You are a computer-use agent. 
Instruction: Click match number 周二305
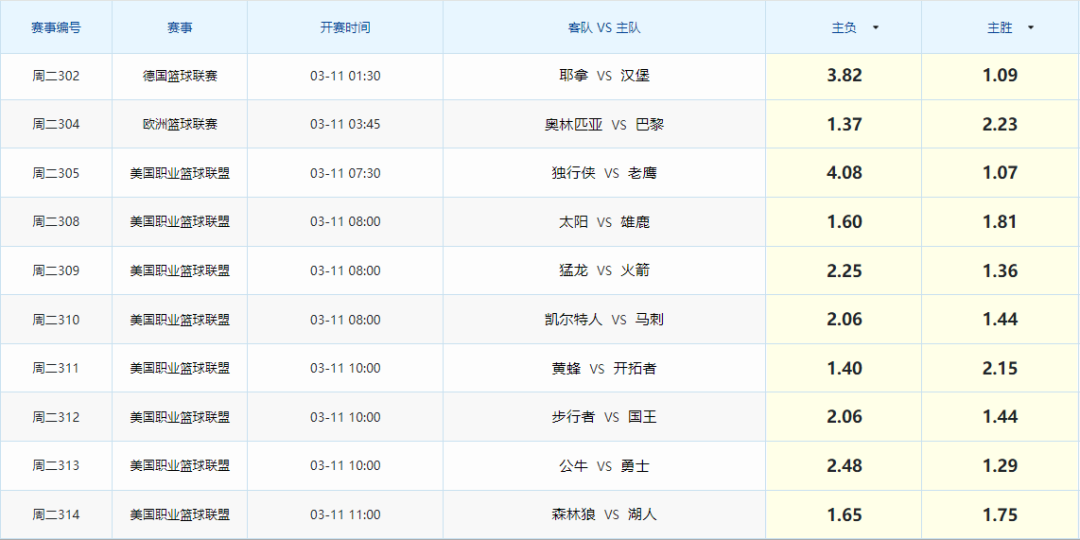[x=56, y=174]
